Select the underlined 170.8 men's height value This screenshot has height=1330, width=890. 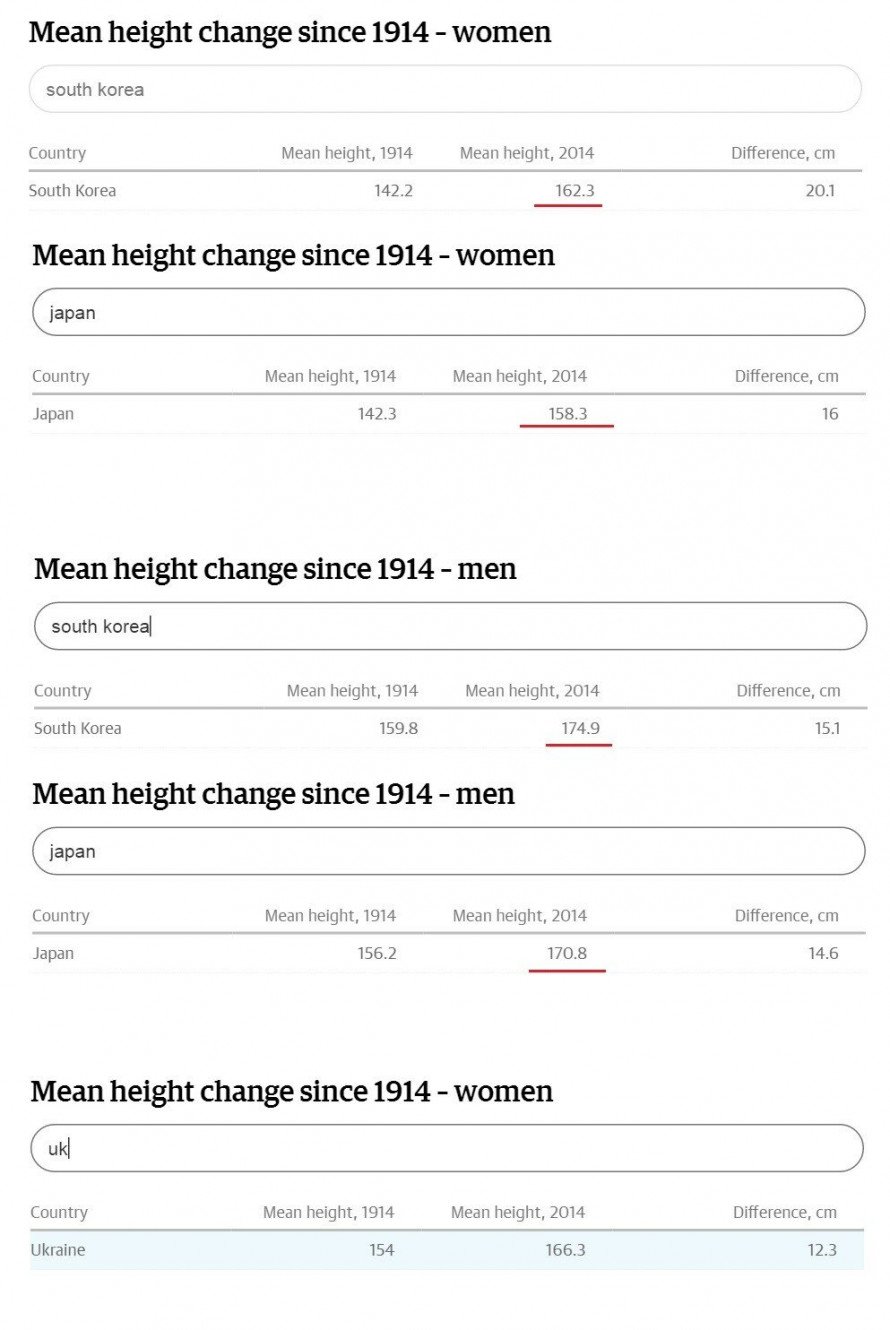click(567, 953)
